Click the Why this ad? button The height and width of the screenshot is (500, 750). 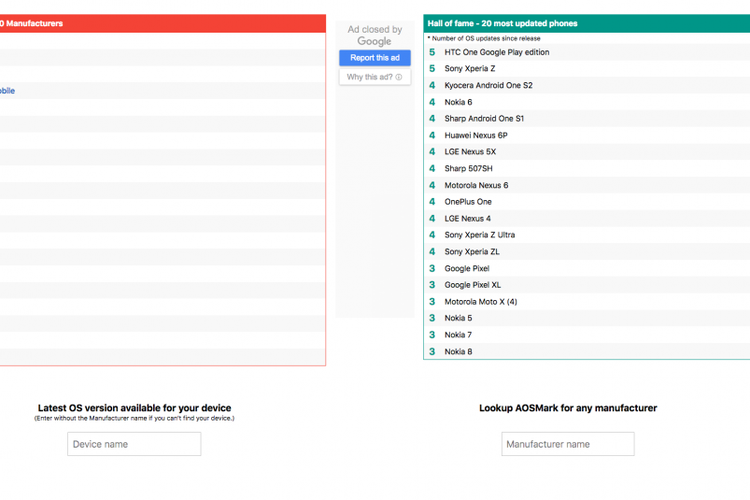click(x=369, y=77)
